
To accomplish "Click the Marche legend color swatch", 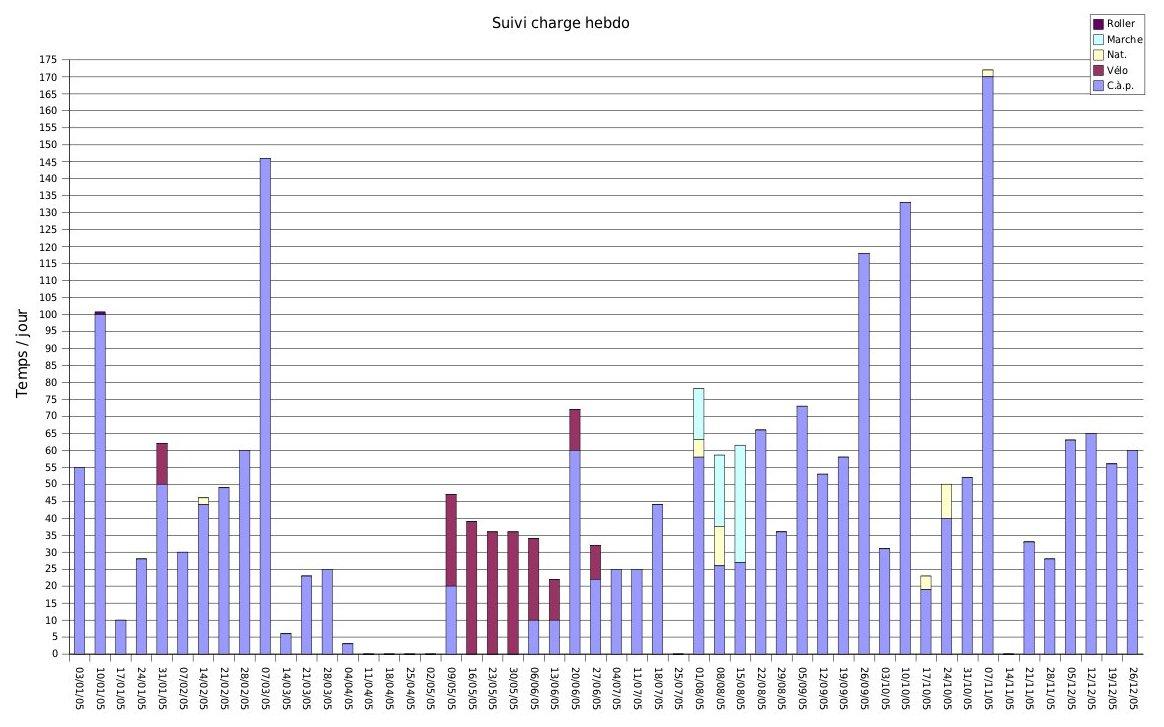I will tap(1098, 40).
